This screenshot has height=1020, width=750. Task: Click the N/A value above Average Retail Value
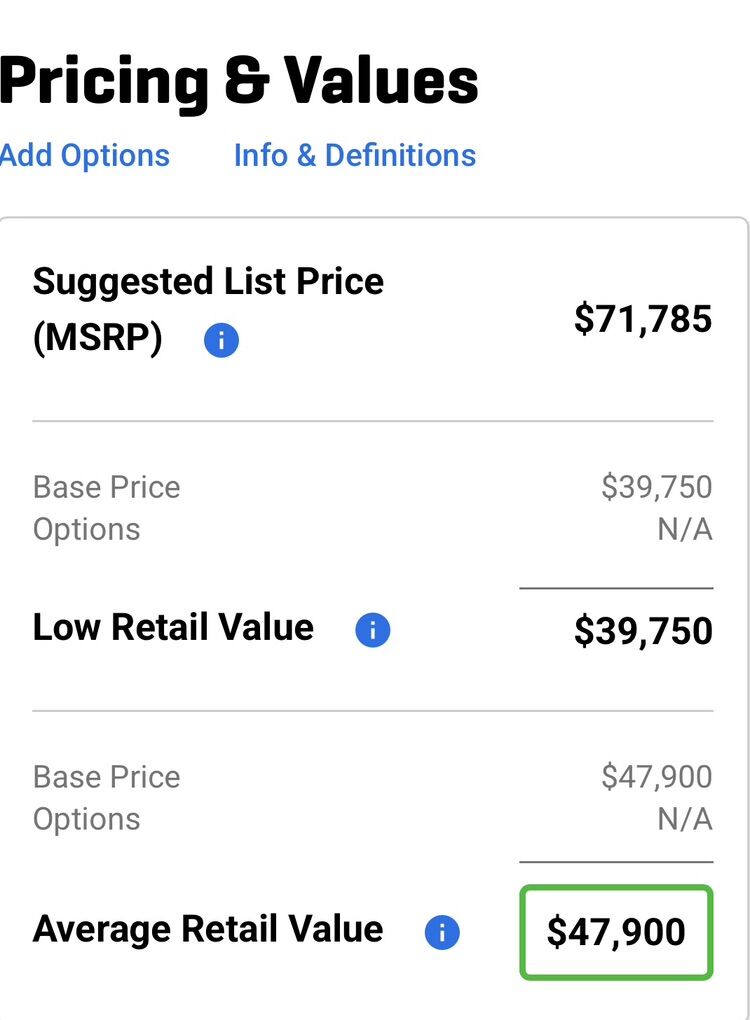coord(684,820)
